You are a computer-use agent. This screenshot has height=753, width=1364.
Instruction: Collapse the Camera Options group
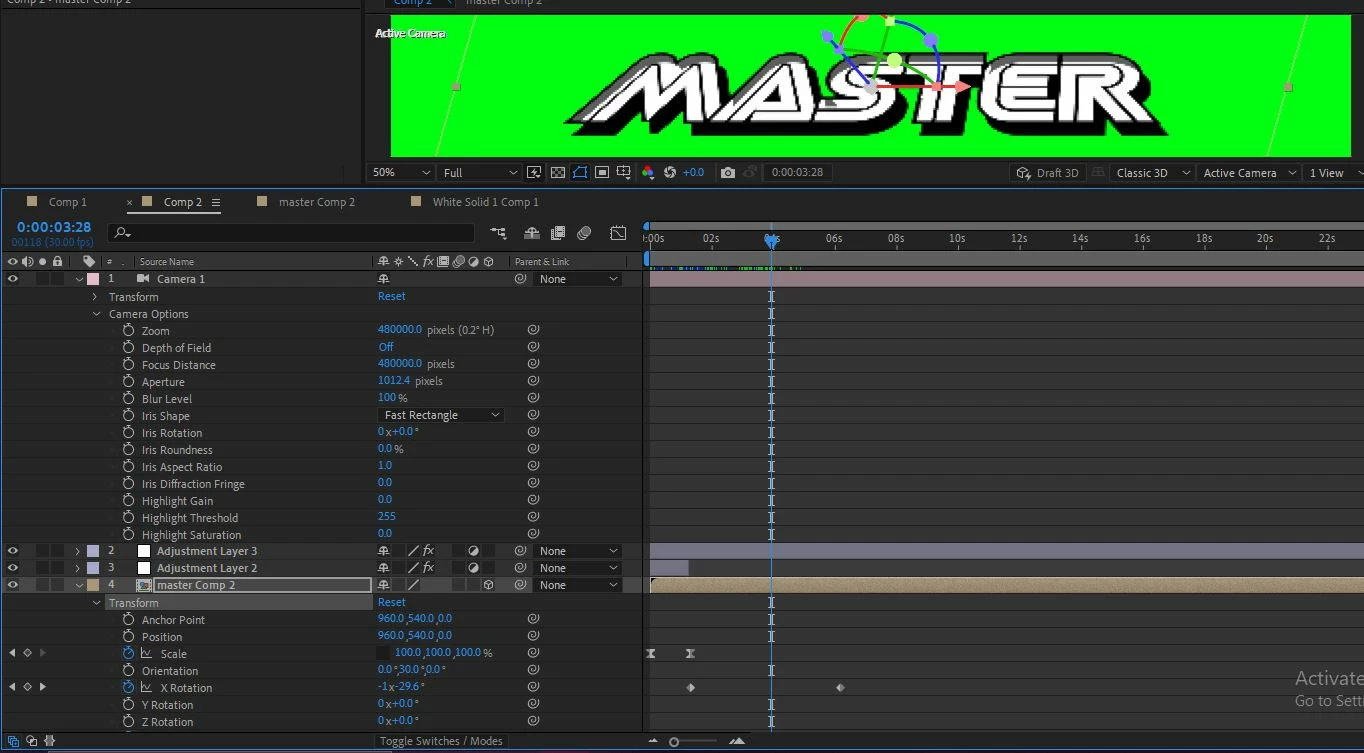(96, 314)
